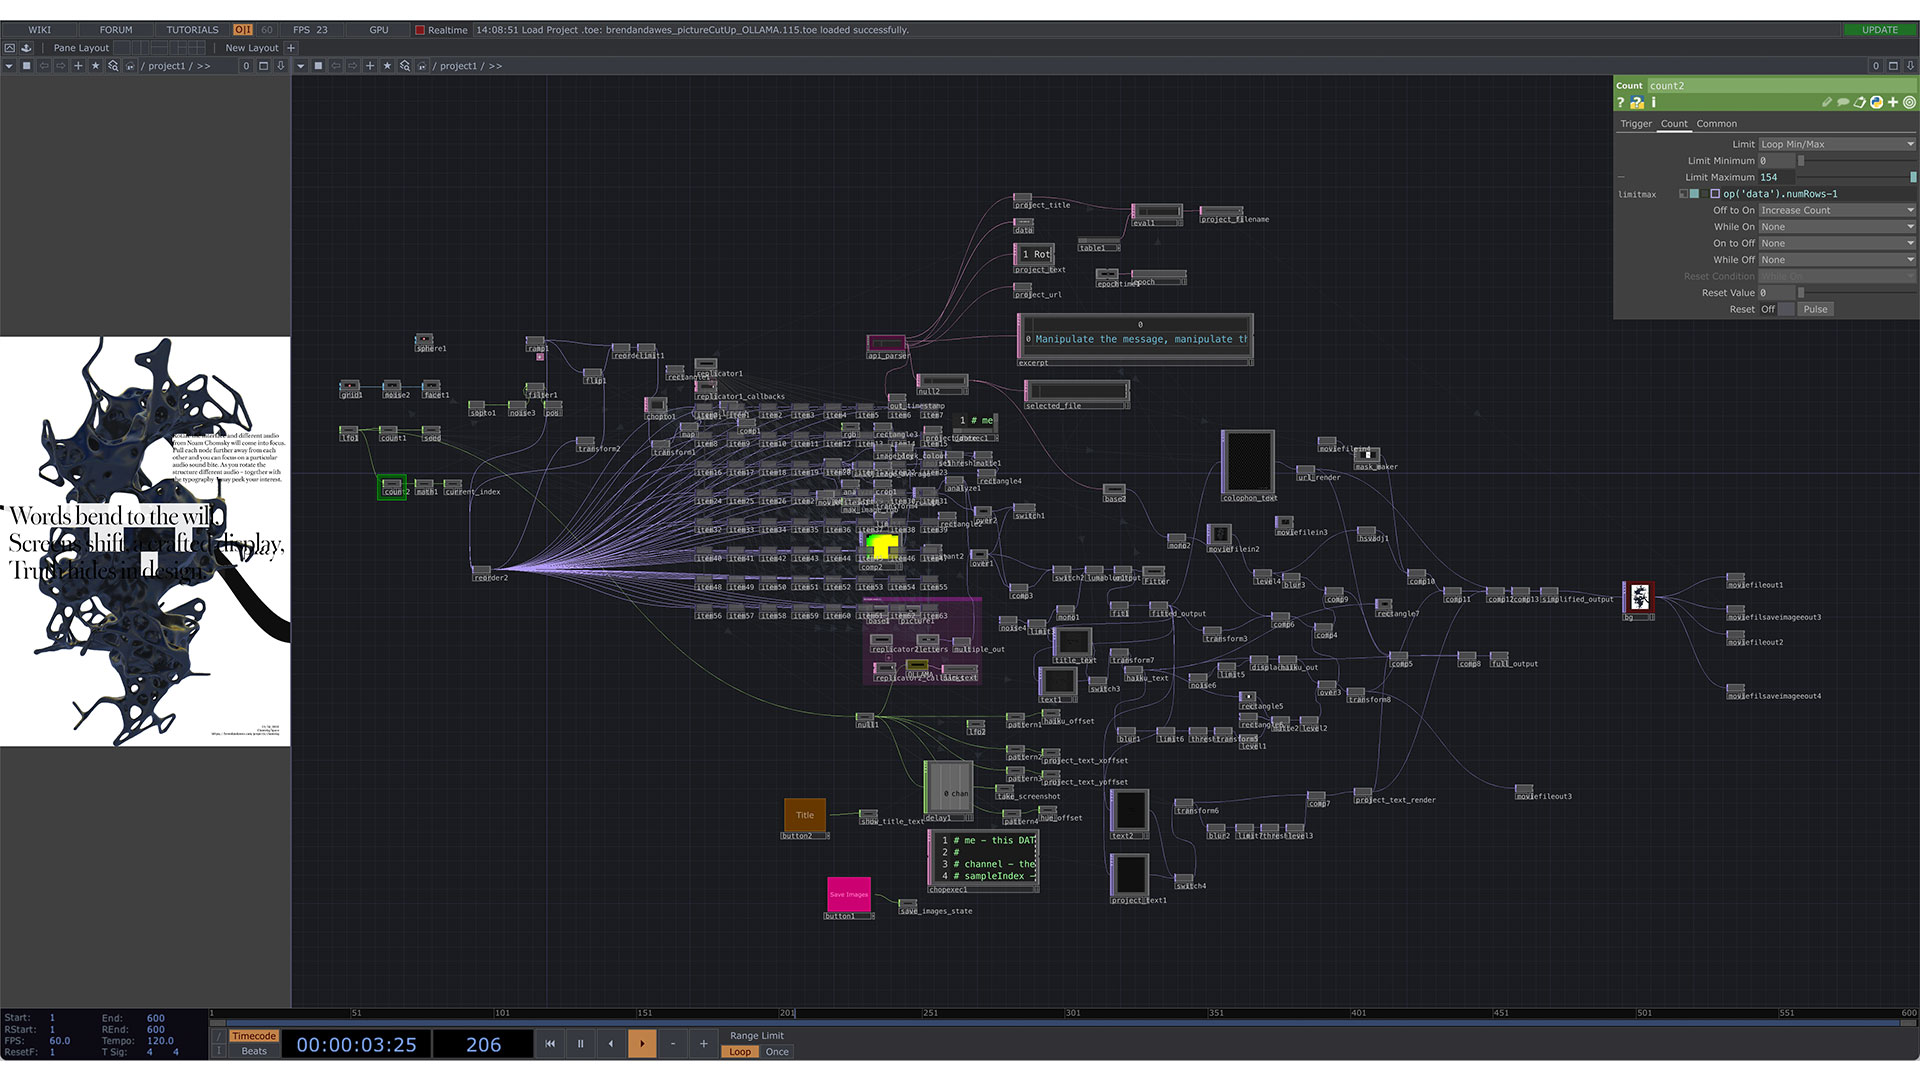Open right pane type dropdown arrow
This screenshot has width=1920, height=1080.
click(300, 66)
